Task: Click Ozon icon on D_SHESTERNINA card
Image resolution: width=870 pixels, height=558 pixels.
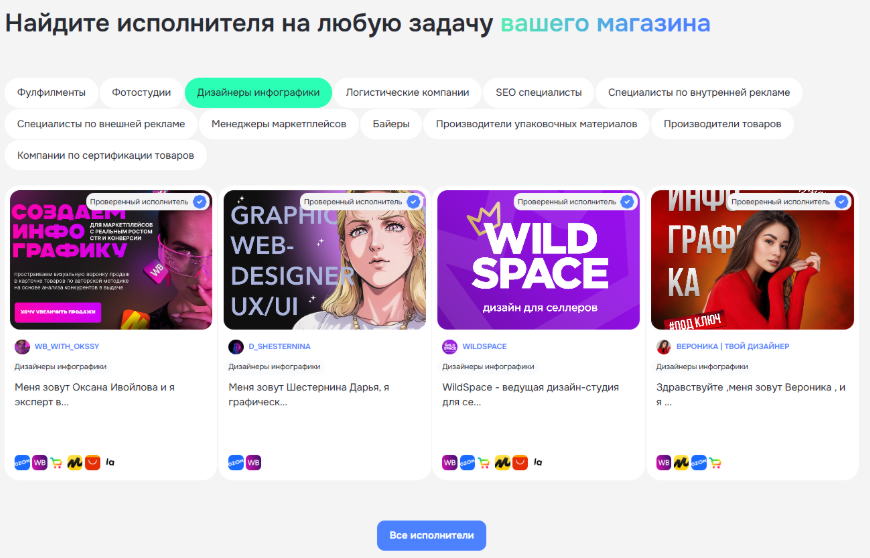Action: tap(236, 462)
